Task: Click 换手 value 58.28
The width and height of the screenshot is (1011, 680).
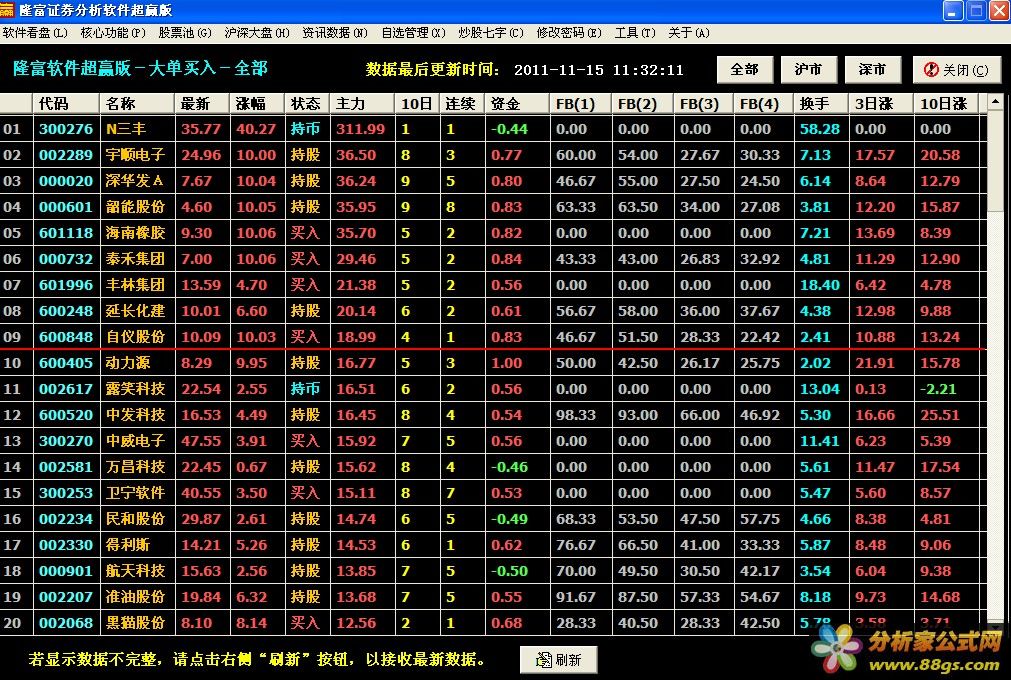Action: click(820, 129)
